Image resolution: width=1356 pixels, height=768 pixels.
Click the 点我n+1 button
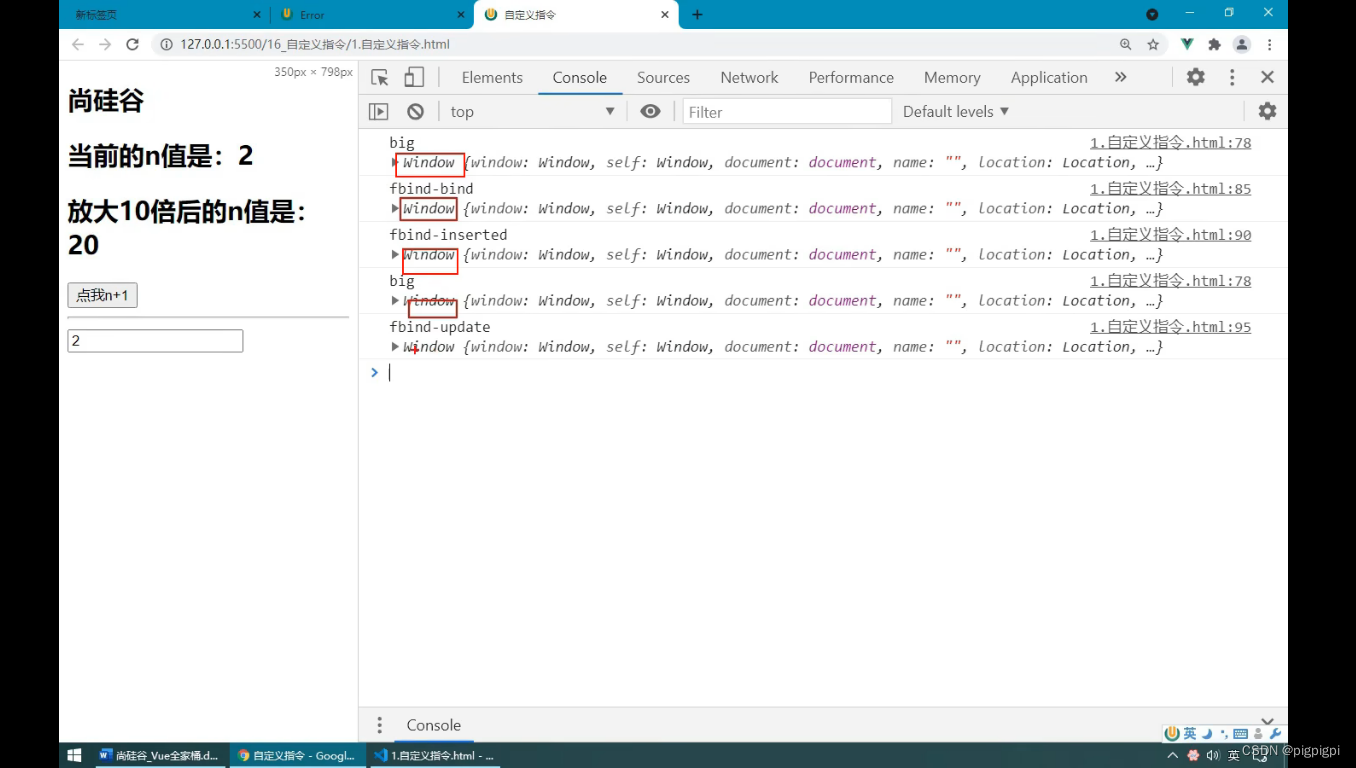[102, 295]
